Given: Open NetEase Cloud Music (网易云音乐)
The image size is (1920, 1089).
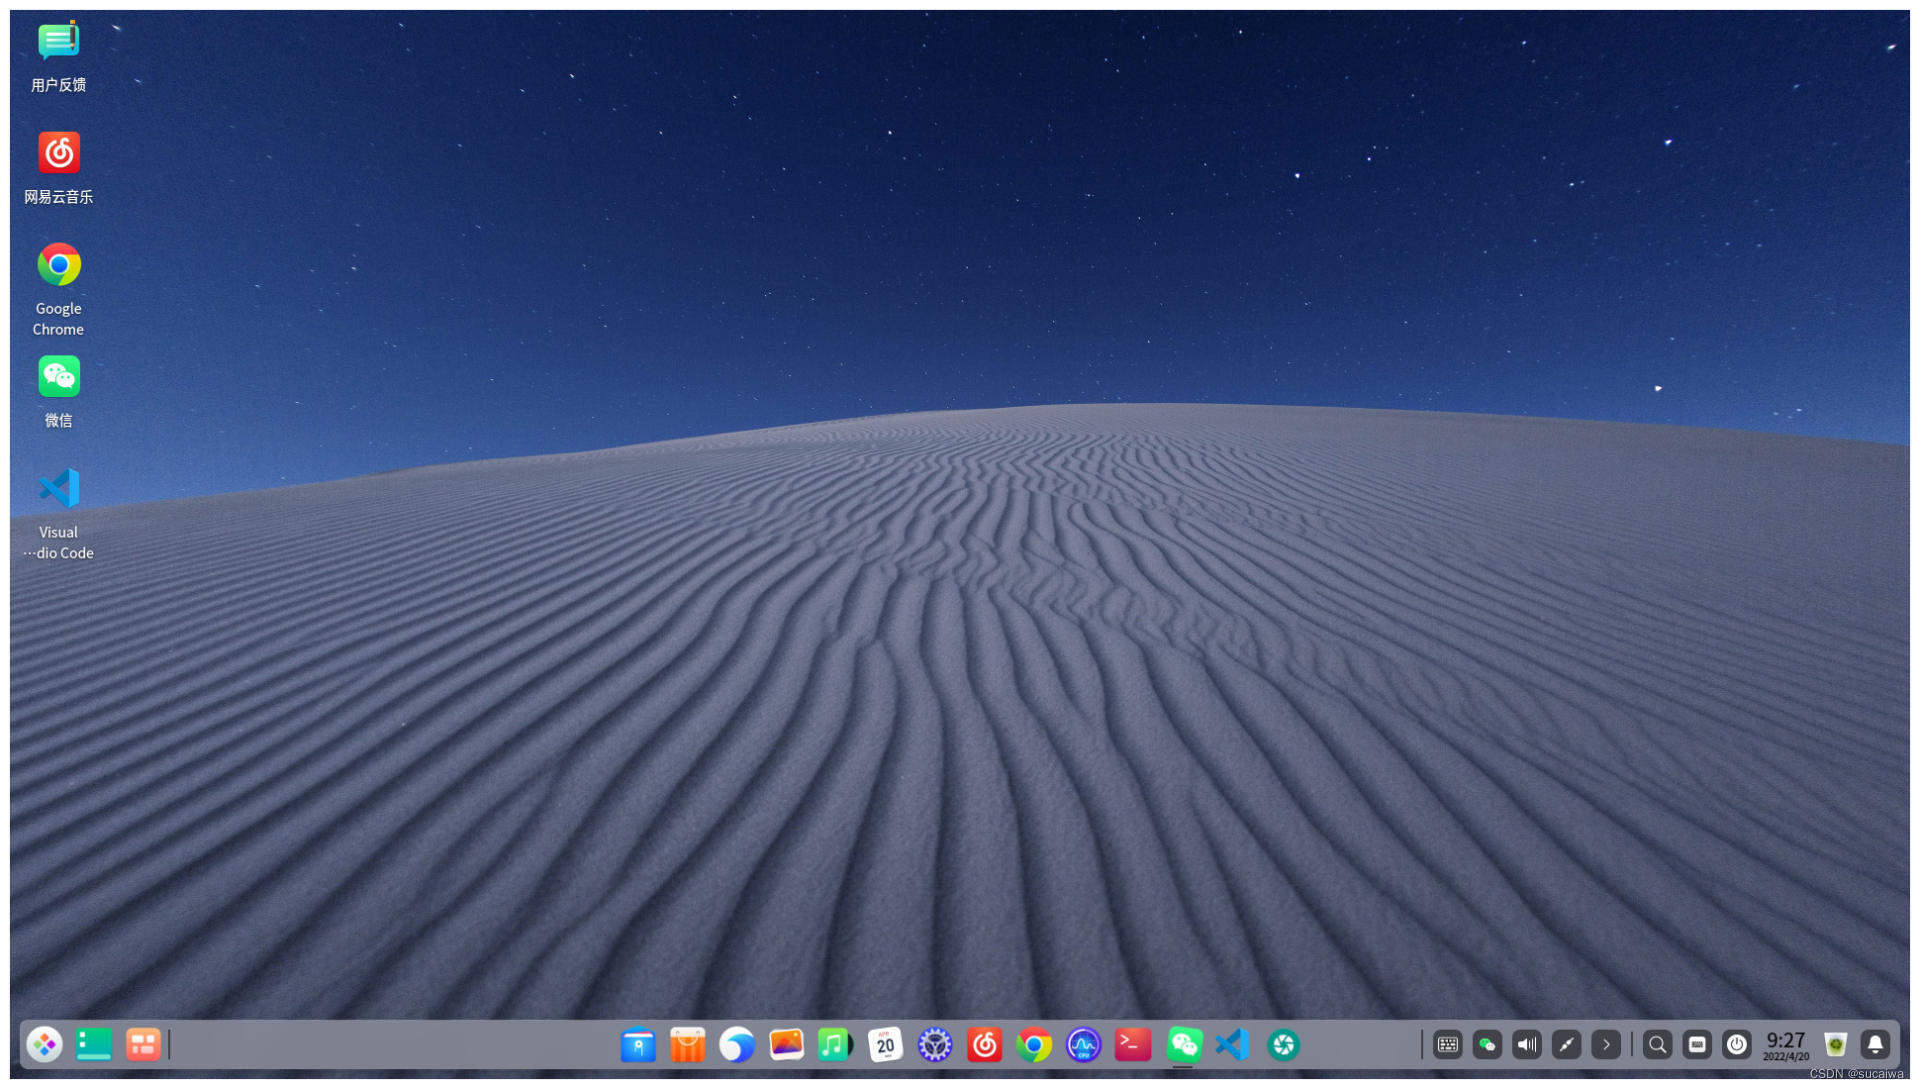Looking at the screenshot, I should (58, 153).
